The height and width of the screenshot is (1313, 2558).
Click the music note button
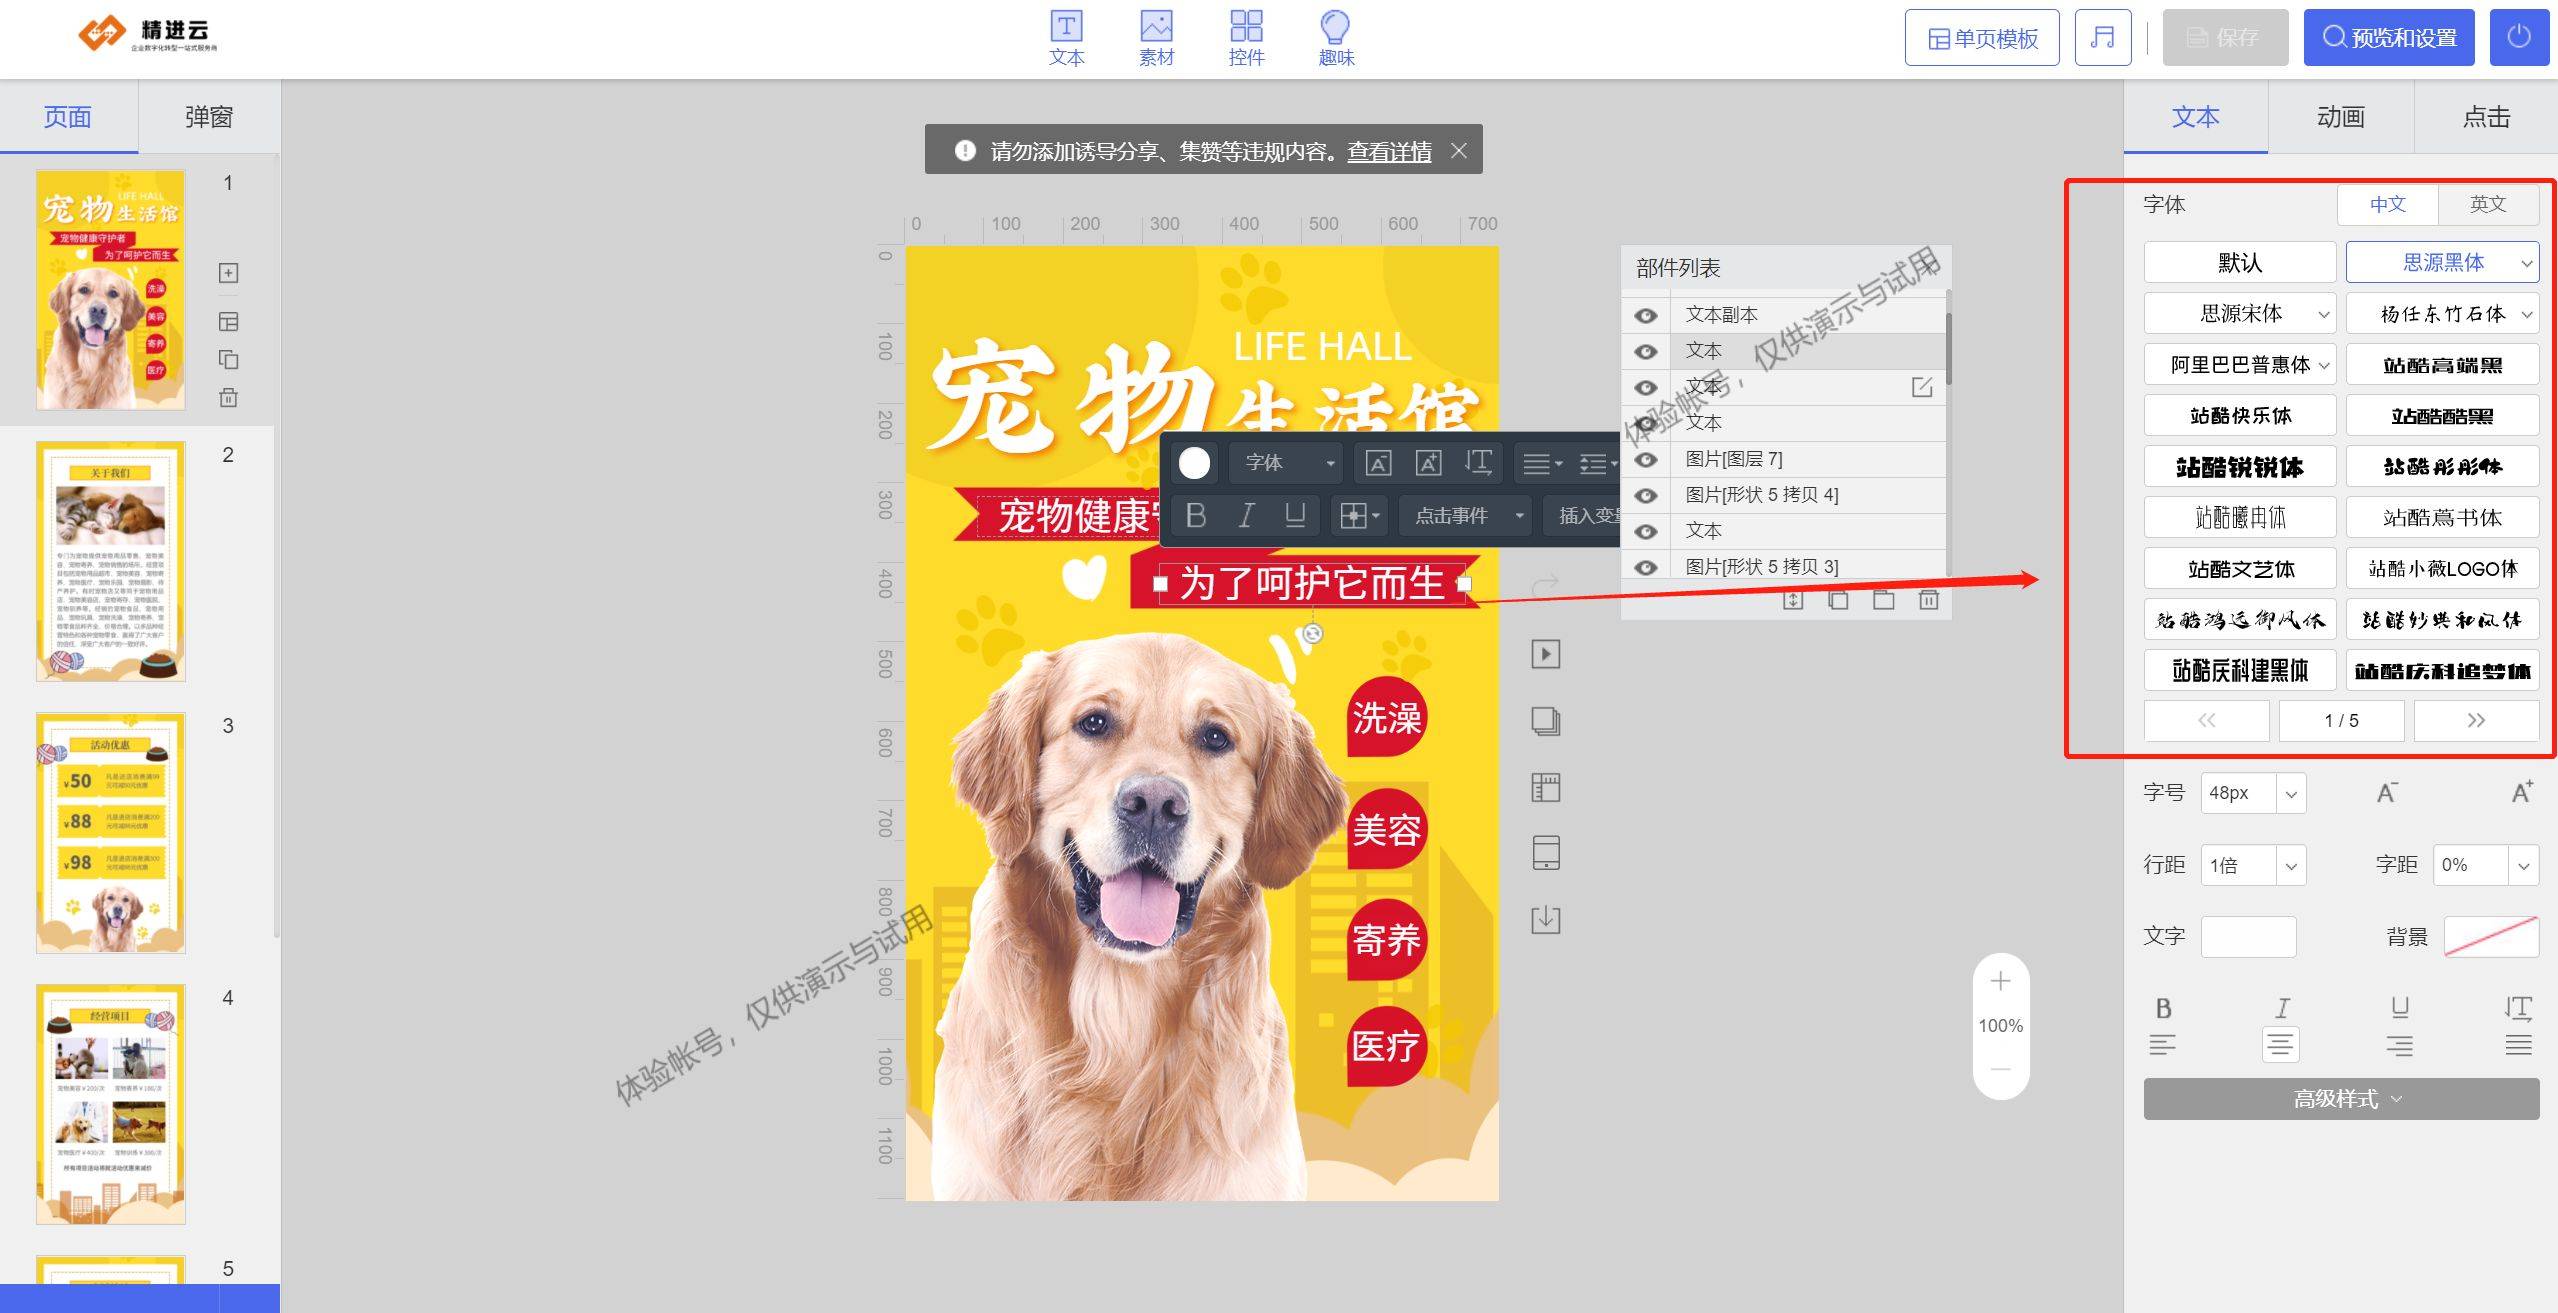2102,38
